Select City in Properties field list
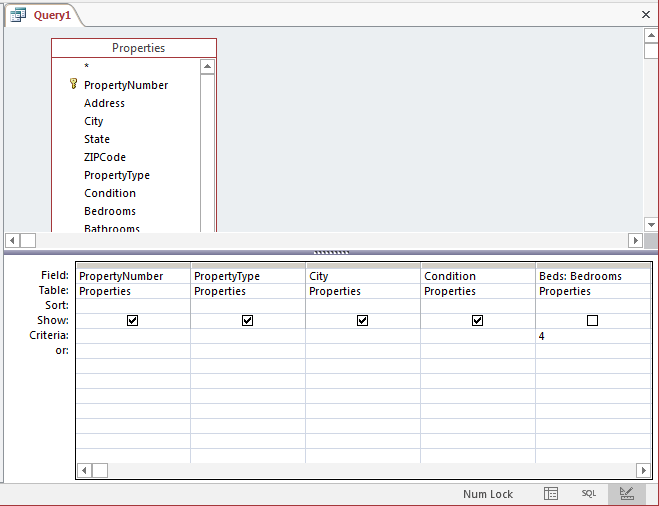This screenshot has height=506, width=659. (x=93, y=121)
